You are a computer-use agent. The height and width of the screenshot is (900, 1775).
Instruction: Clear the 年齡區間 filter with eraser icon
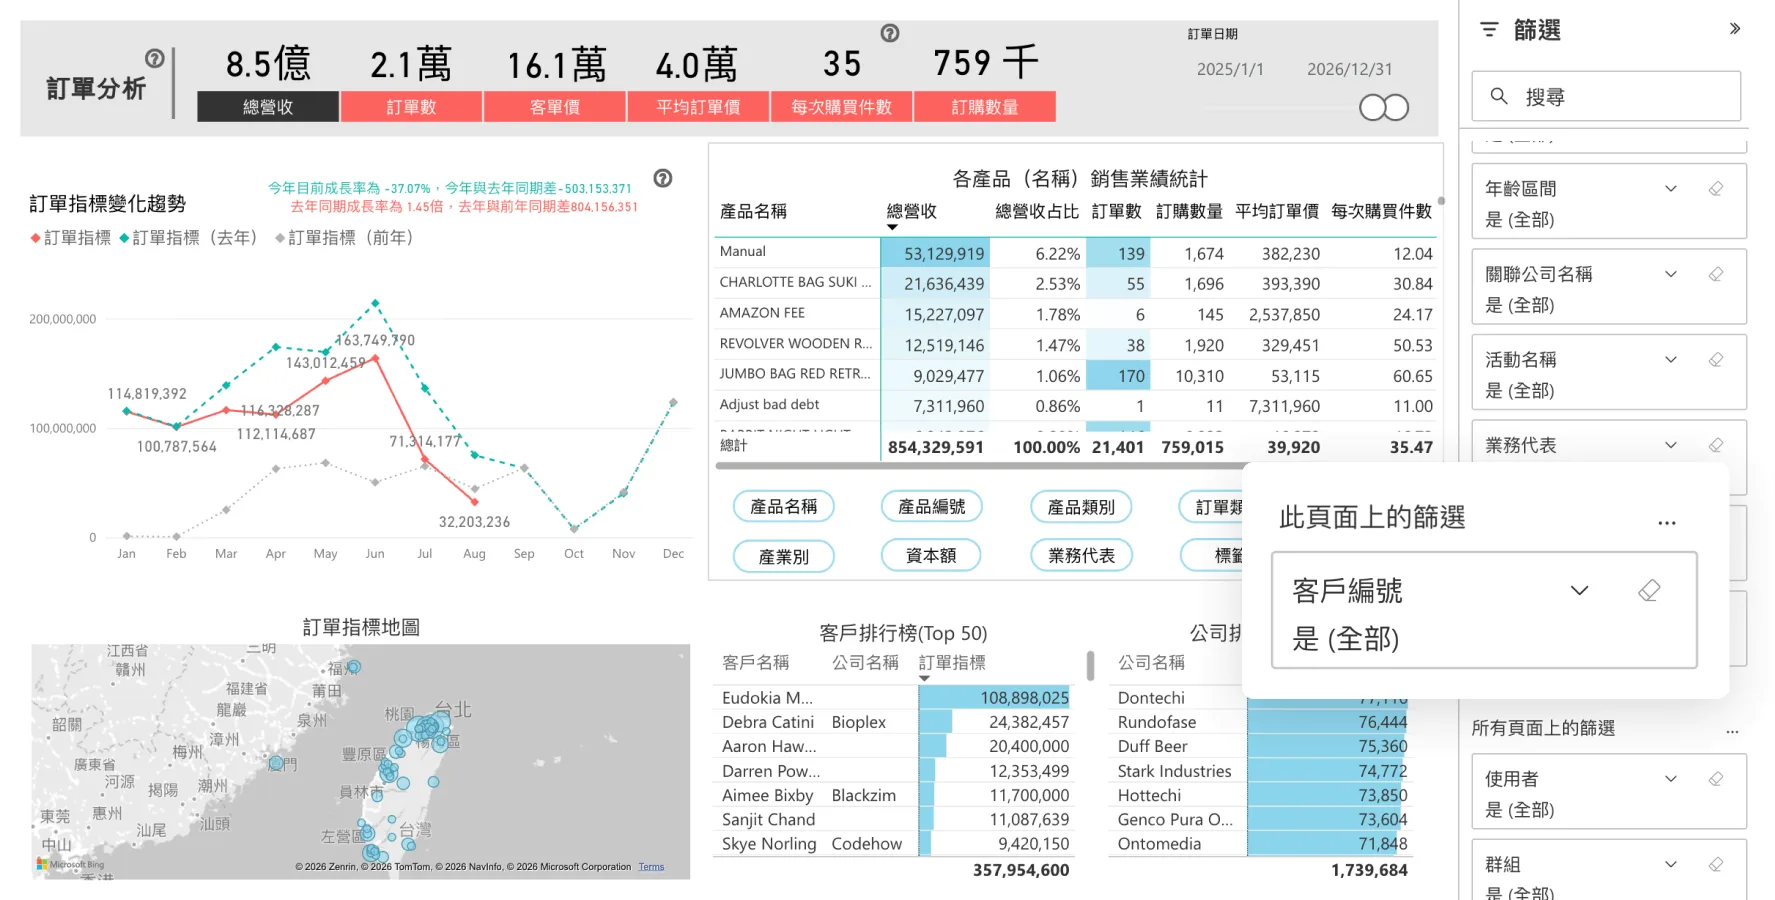[x=1716, y=188]
